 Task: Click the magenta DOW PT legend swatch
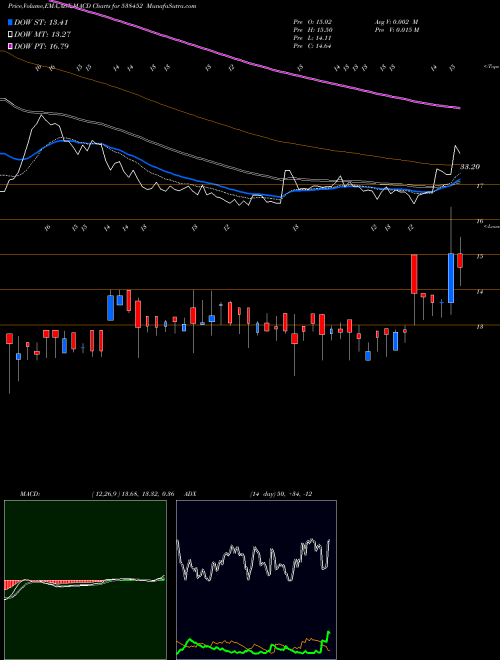pos(11,46)
